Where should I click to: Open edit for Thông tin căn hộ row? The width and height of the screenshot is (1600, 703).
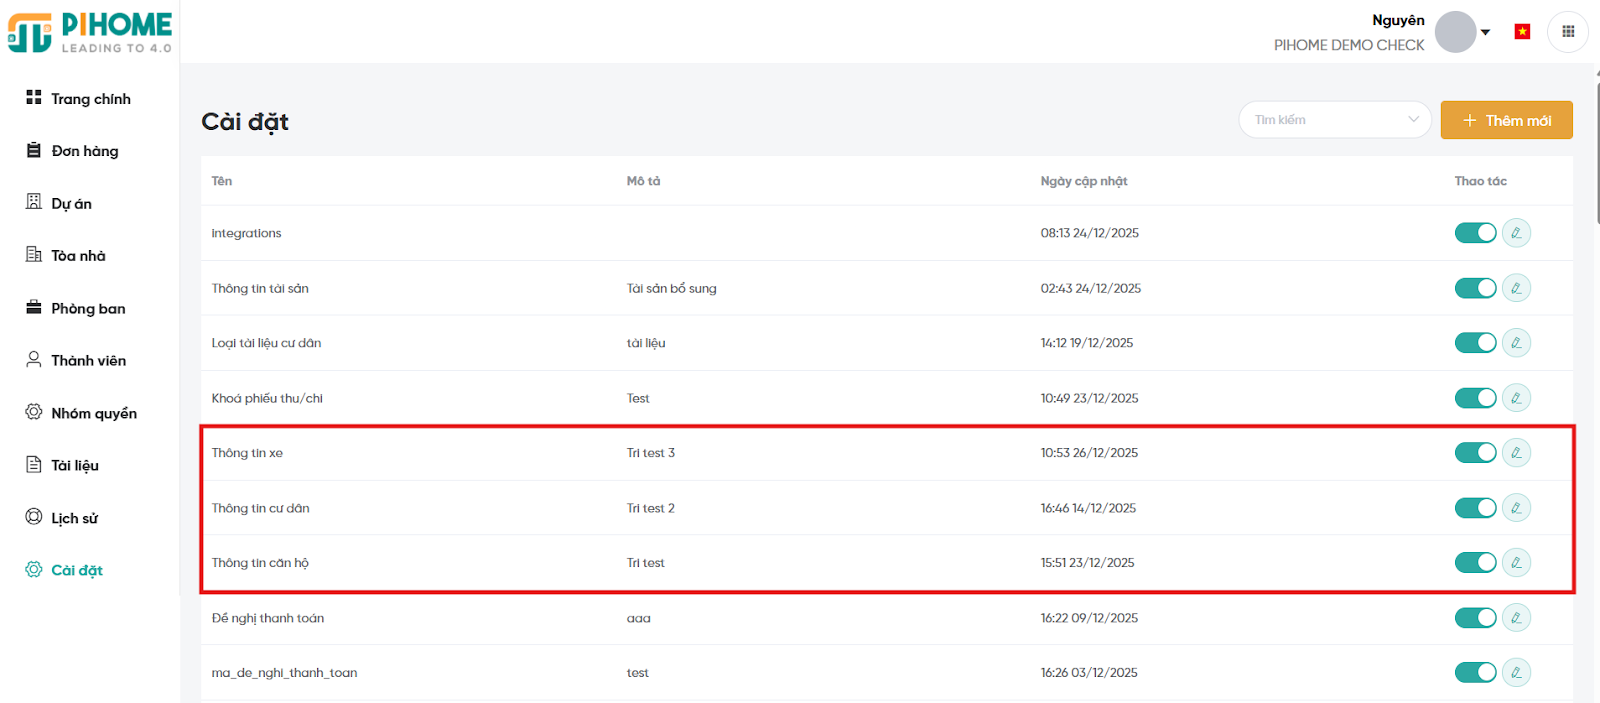[x=1516, y=563]
